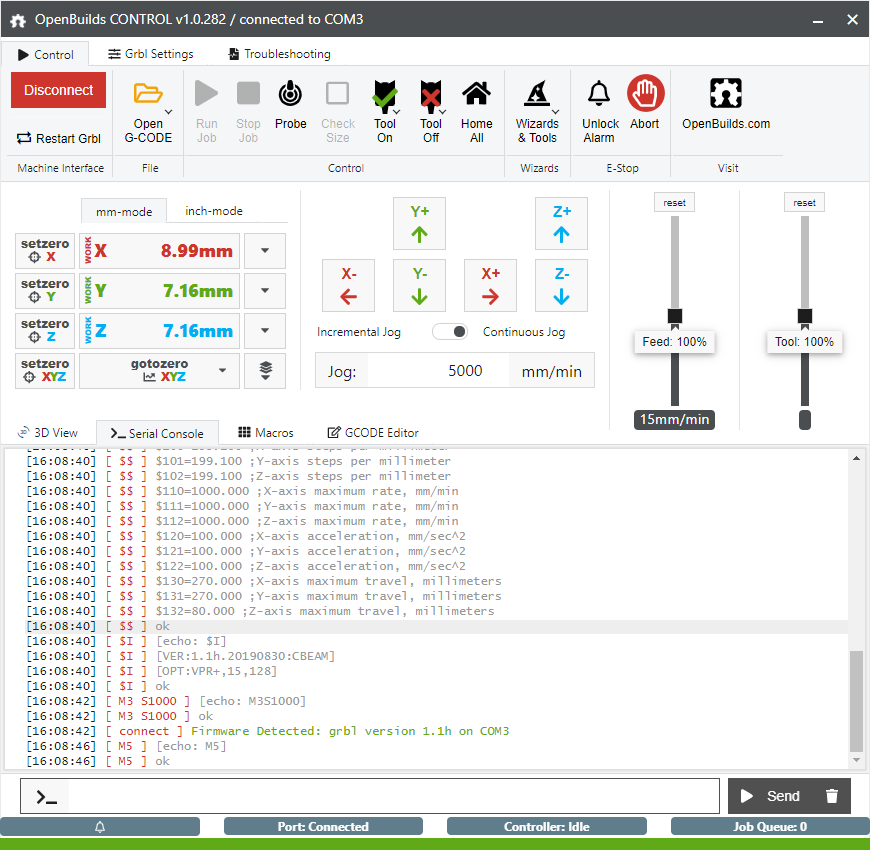Open the Grbl Settings tab
This screenshot has height=850, width=870.
pos(150,54)
